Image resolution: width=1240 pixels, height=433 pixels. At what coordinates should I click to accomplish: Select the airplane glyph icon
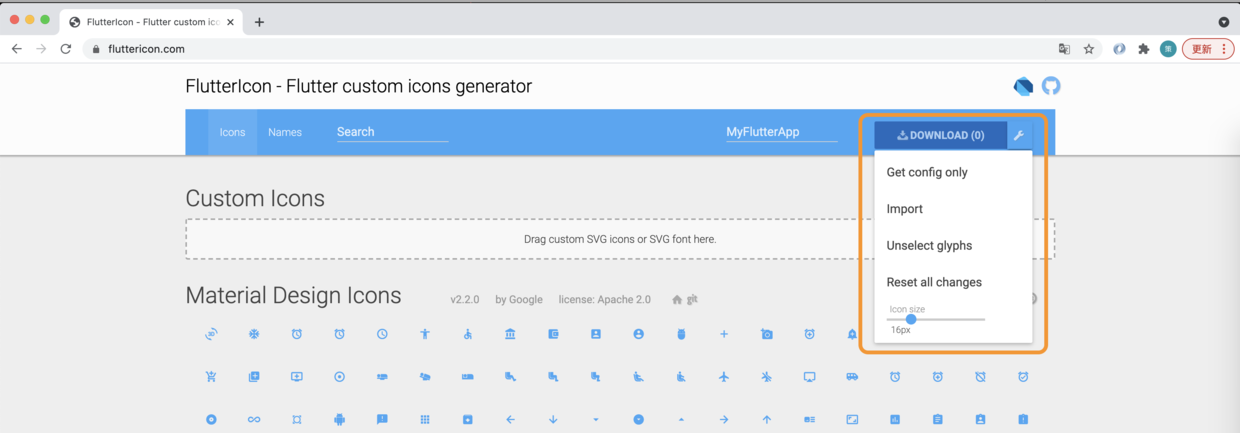tap(724, 377)
